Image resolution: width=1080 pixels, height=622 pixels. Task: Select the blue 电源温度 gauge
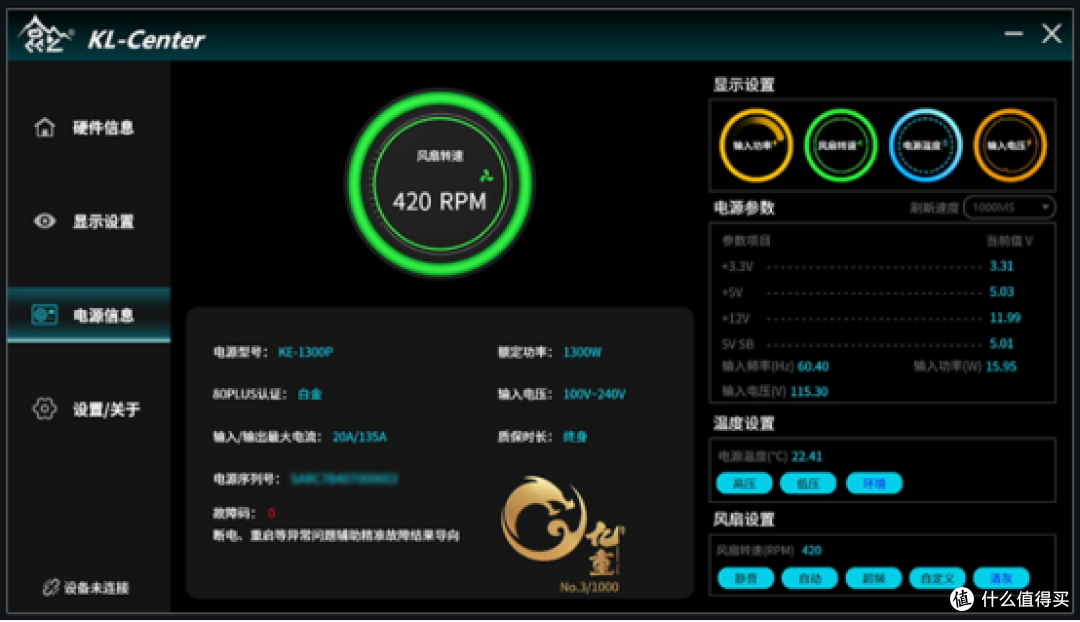pos(925,145)
